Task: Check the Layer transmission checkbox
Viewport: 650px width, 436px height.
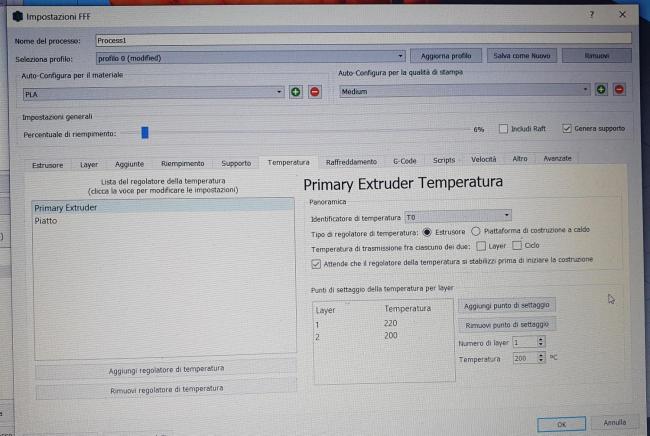Action: point(481,246)
